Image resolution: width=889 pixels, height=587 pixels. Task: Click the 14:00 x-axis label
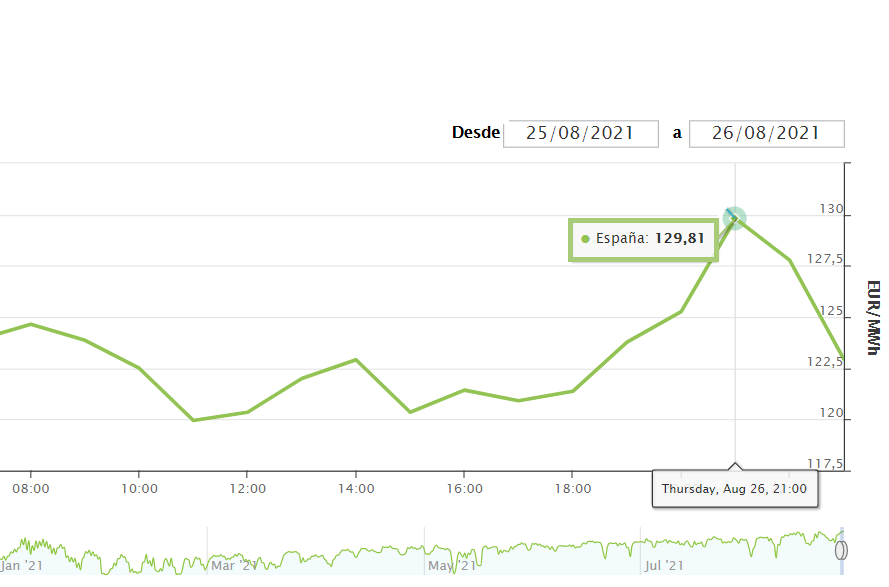(x=356, y=489)
